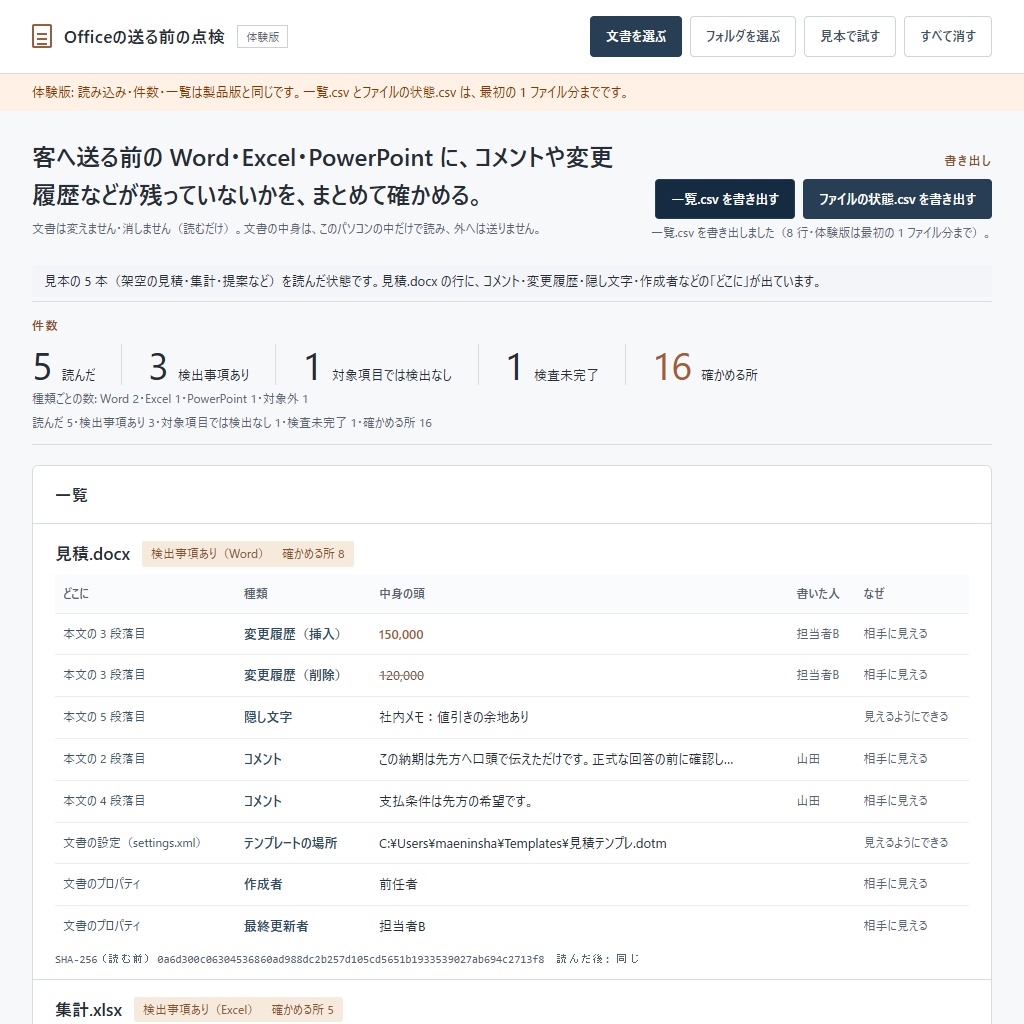Clear everything with すべて消す
The height and width of the screenshot is (1024, 1024).
pyautogui.click(x=948, y=37)
